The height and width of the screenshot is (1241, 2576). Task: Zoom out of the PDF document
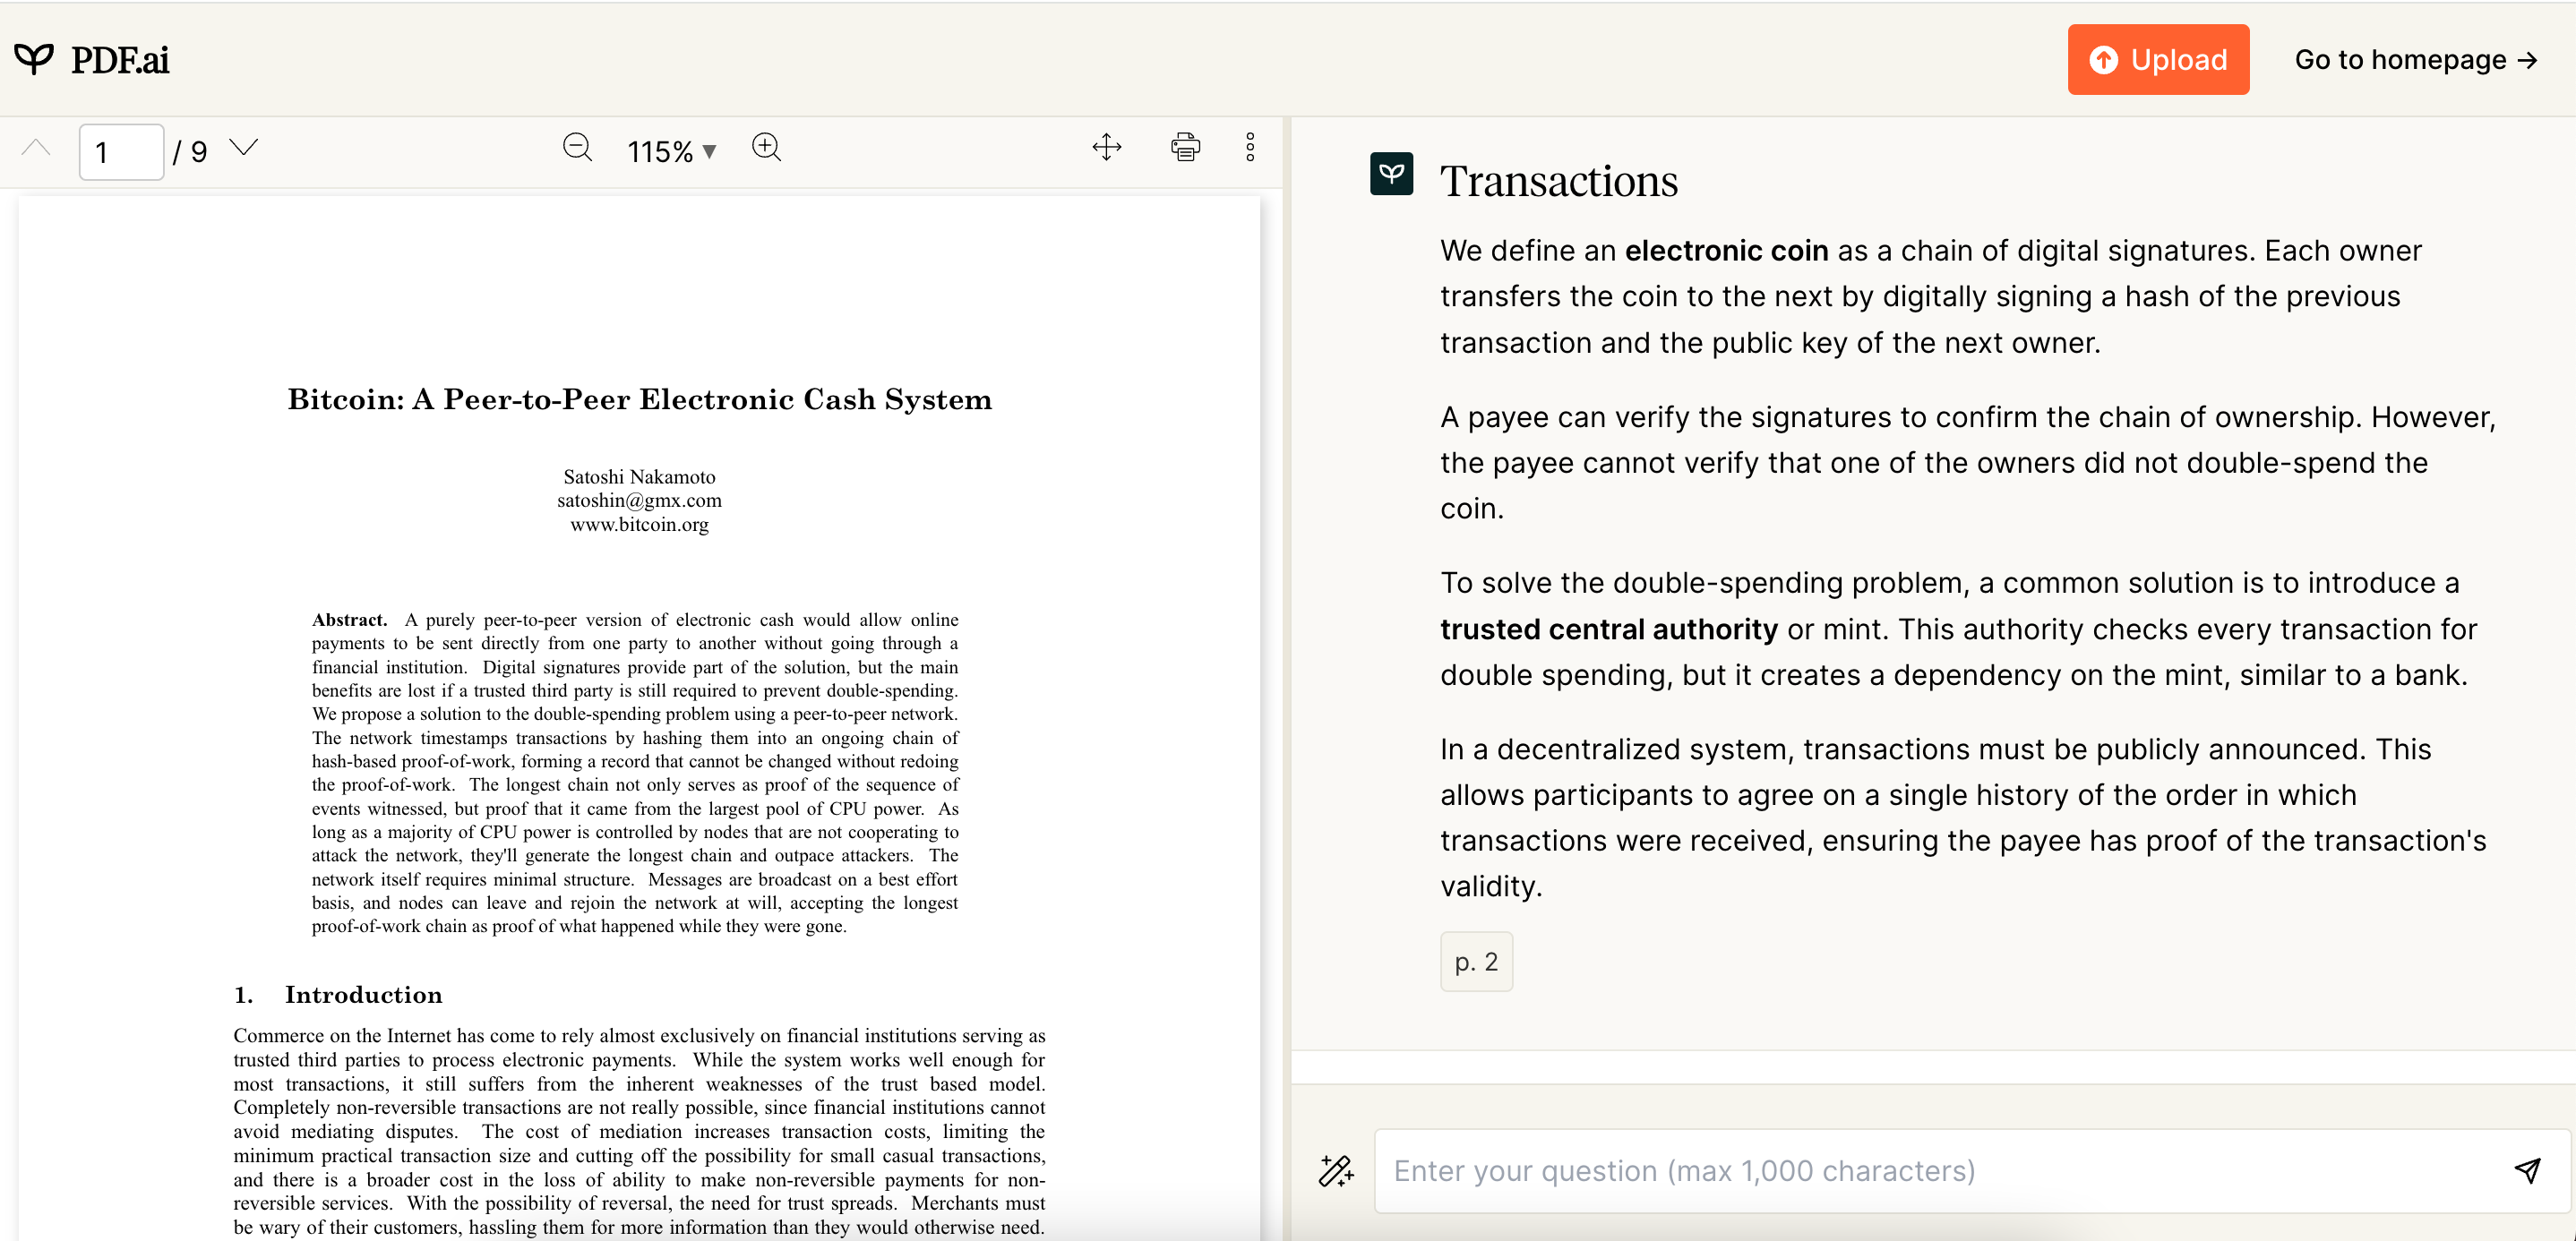point(577,148)
